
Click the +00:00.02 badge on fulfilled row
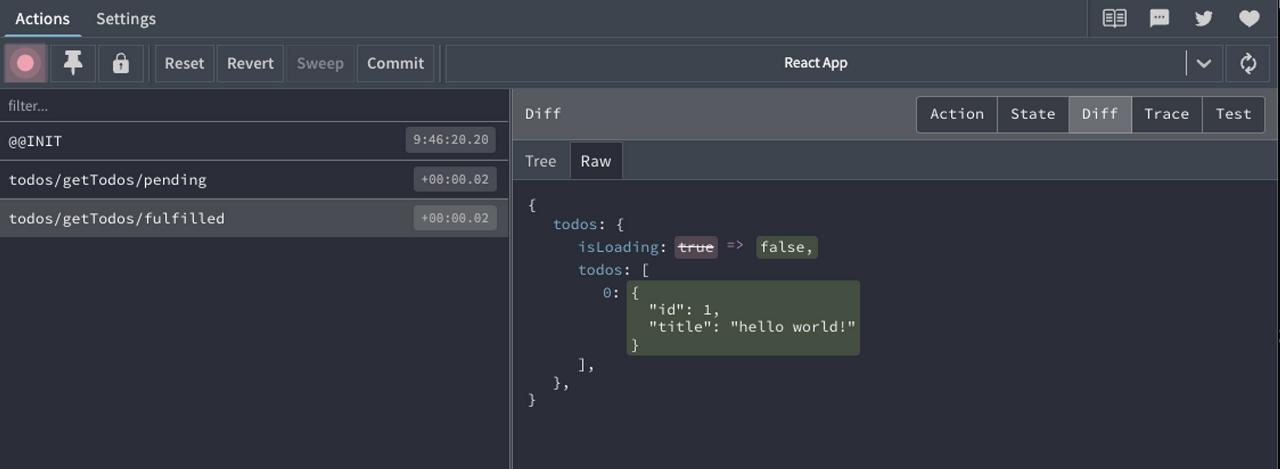(455, 218)
